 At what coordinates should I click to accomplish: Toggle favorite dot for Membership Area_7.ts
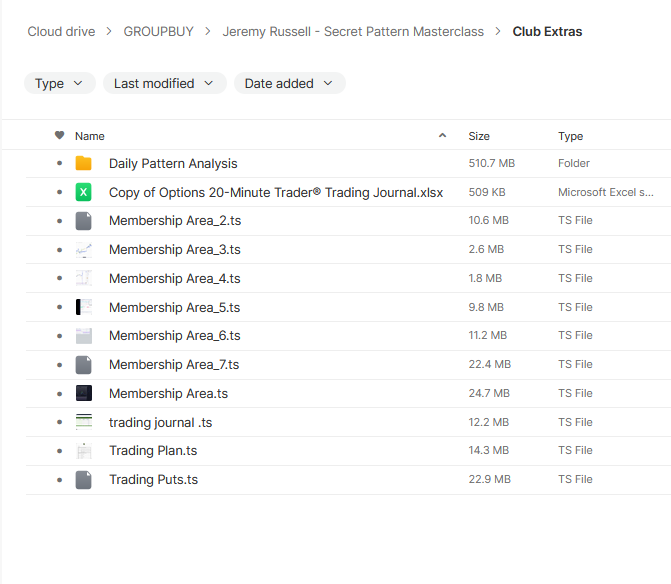[59, 365]
